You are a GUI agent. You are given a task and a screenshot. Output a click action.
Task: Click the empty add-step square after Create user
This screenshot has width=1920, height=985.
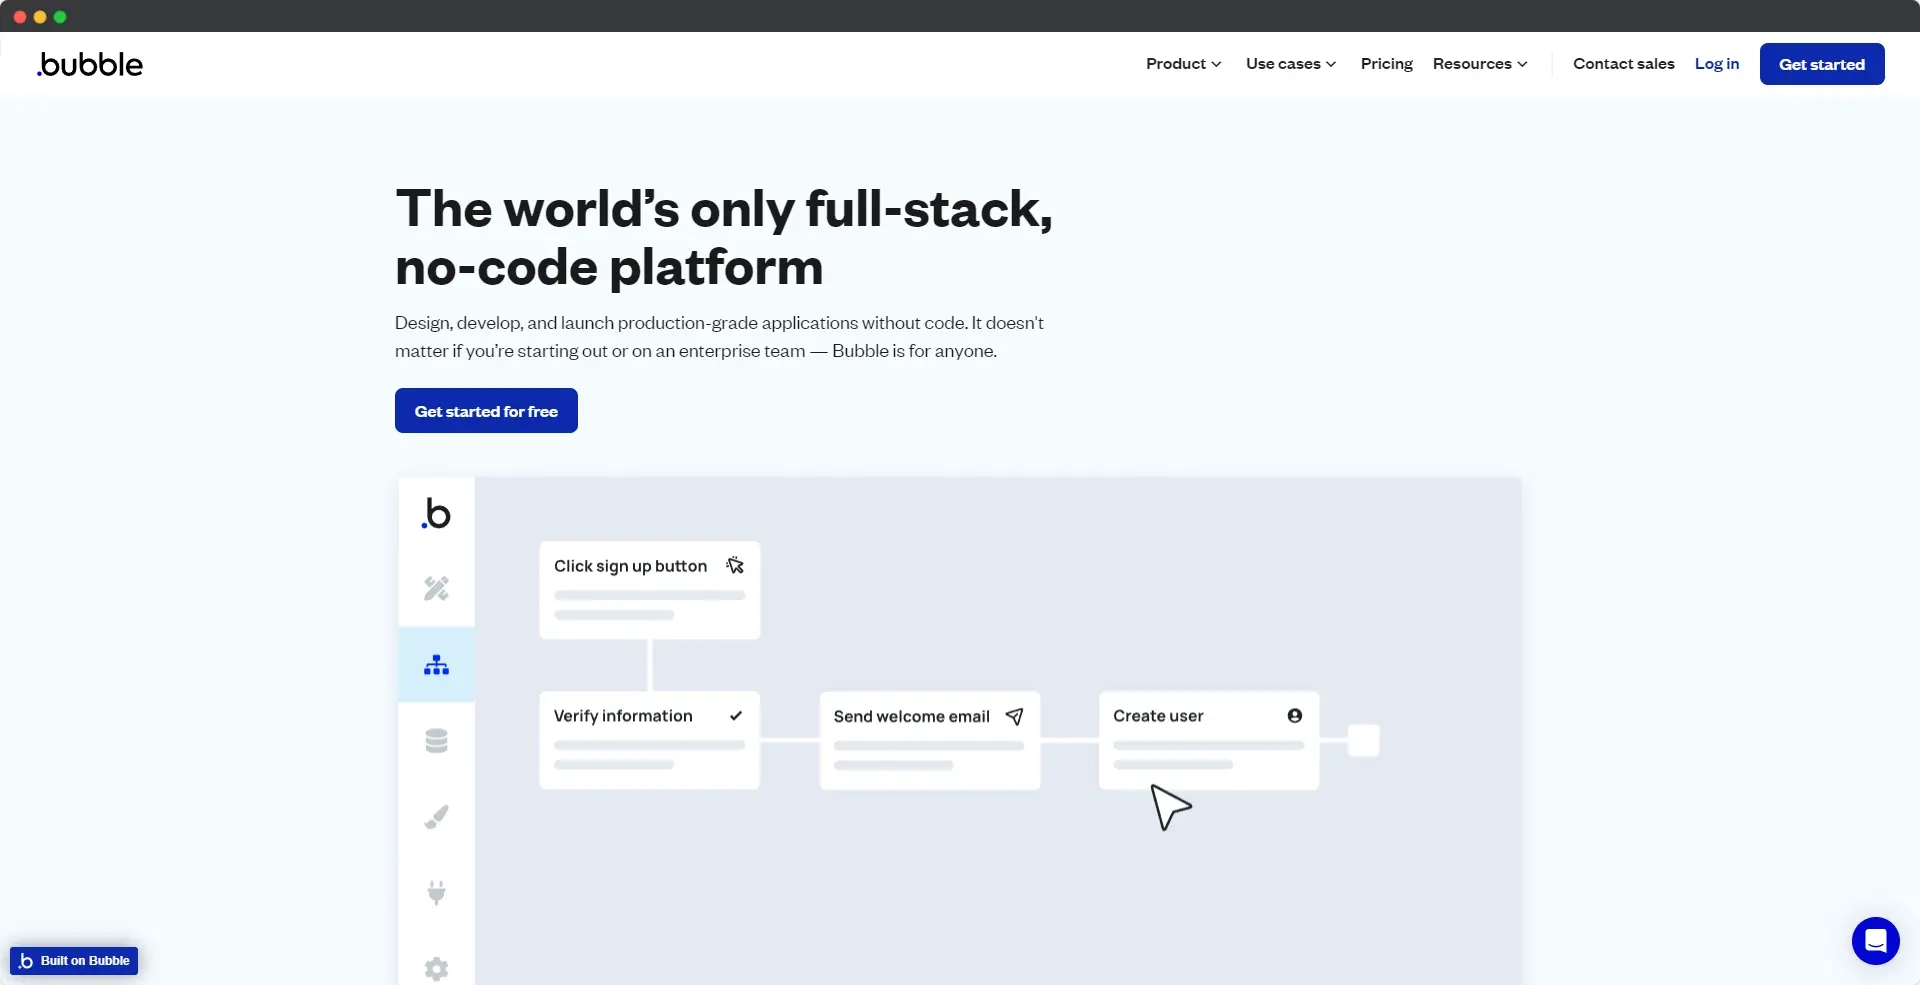(1364, 741)
